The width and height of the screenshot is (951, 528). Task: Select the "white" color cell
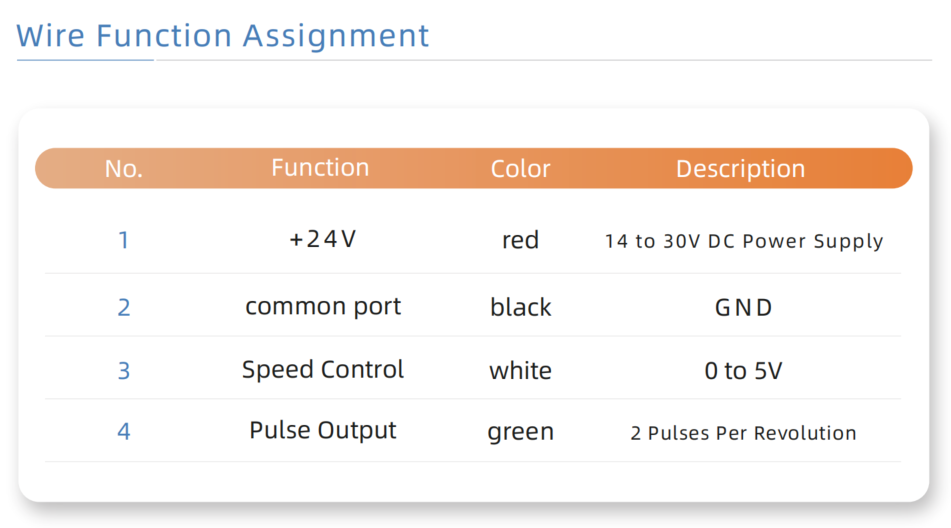point(520,371)
